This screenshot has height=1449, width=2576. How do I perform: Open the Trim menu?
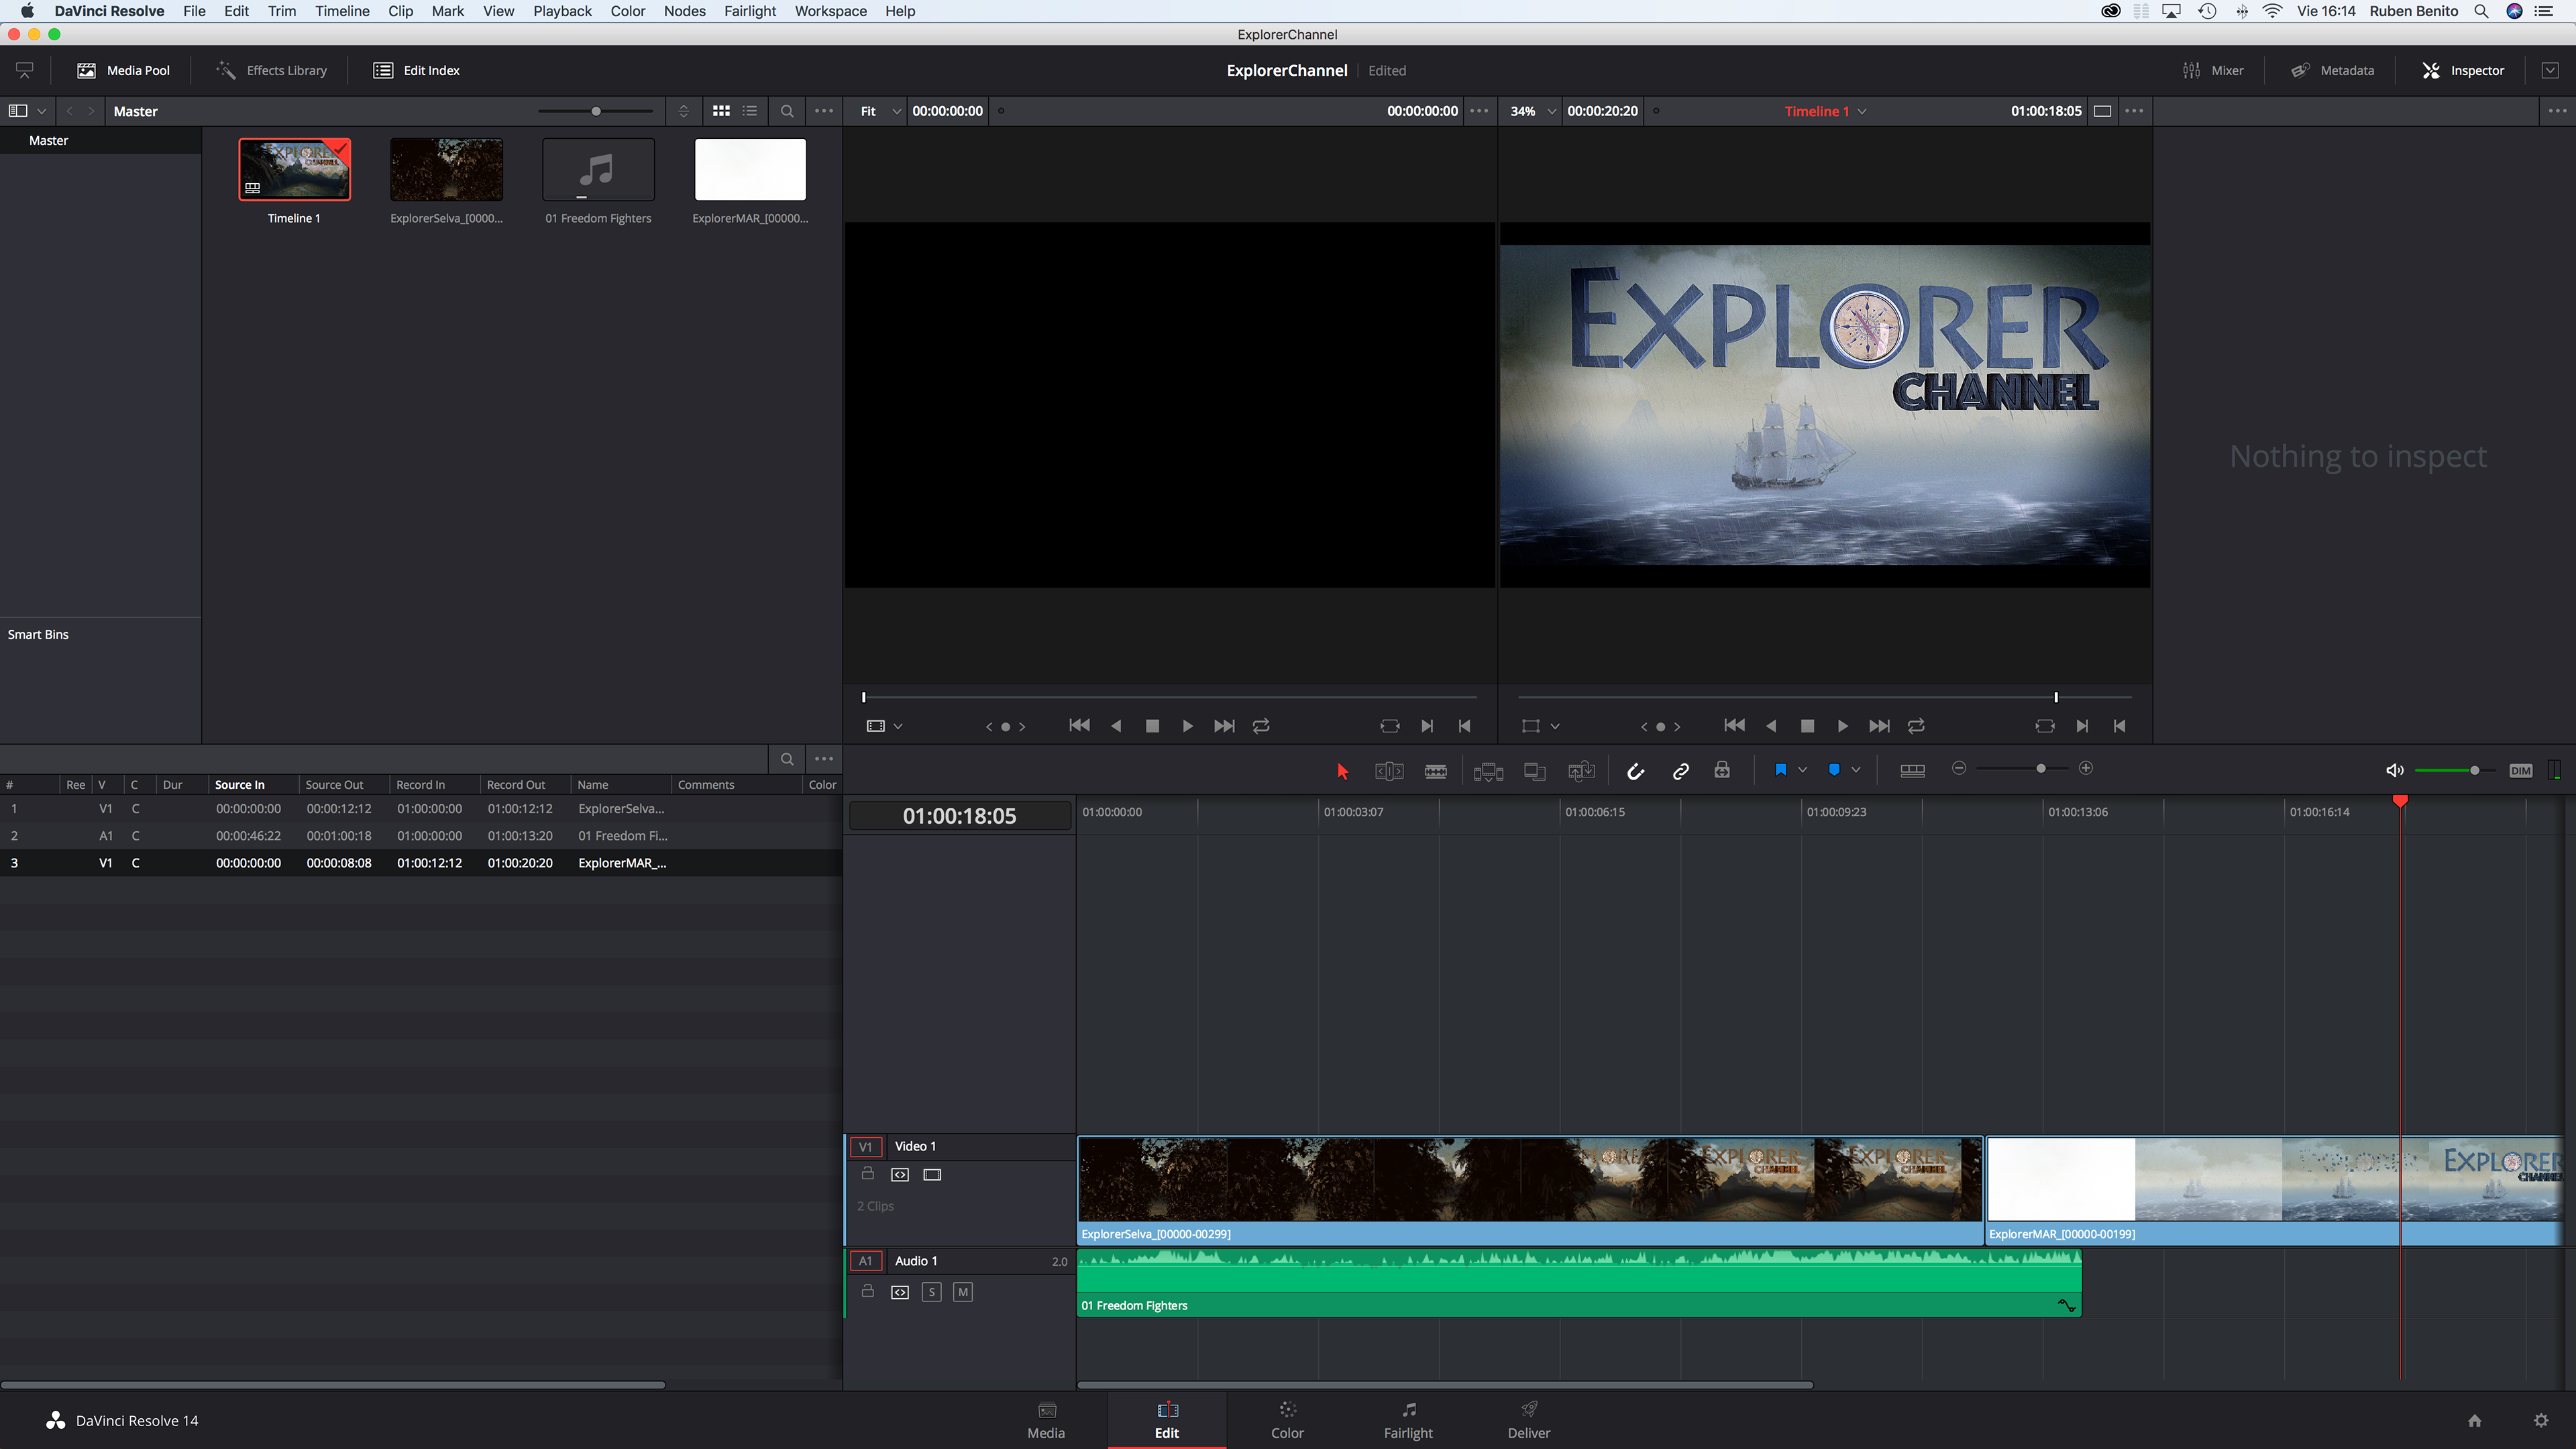(282, 11)
